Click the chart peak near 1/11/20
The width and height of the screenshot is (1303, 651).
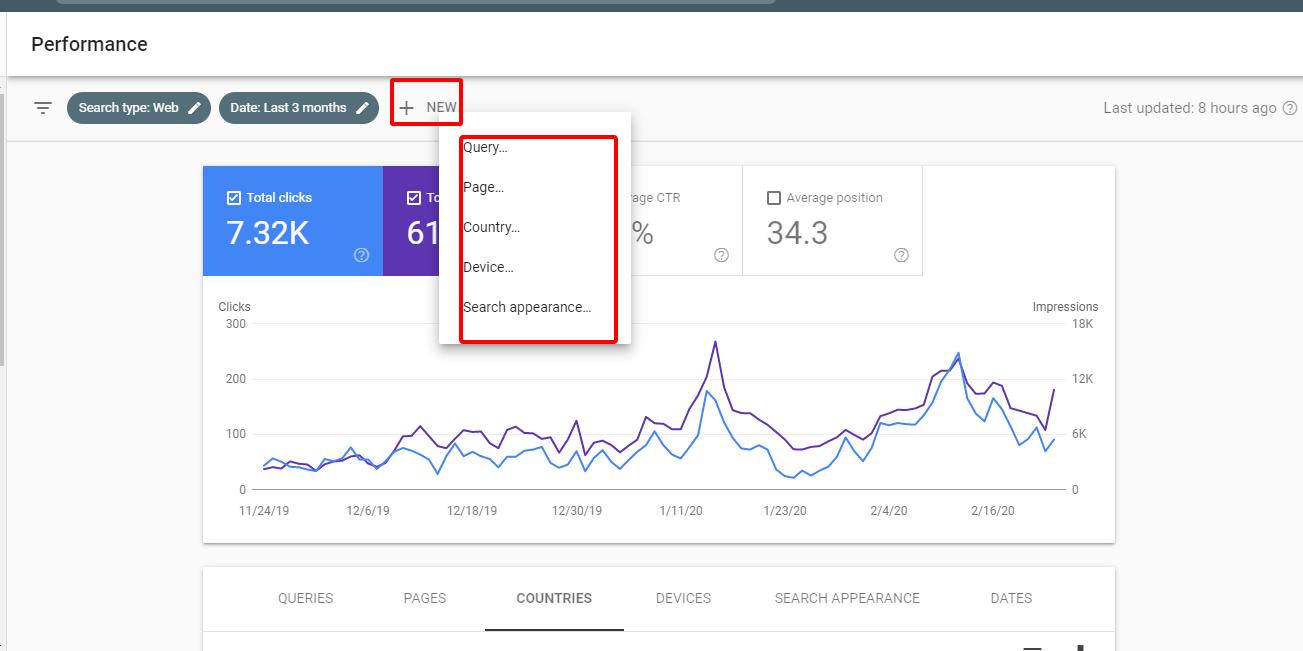point(715,342)
